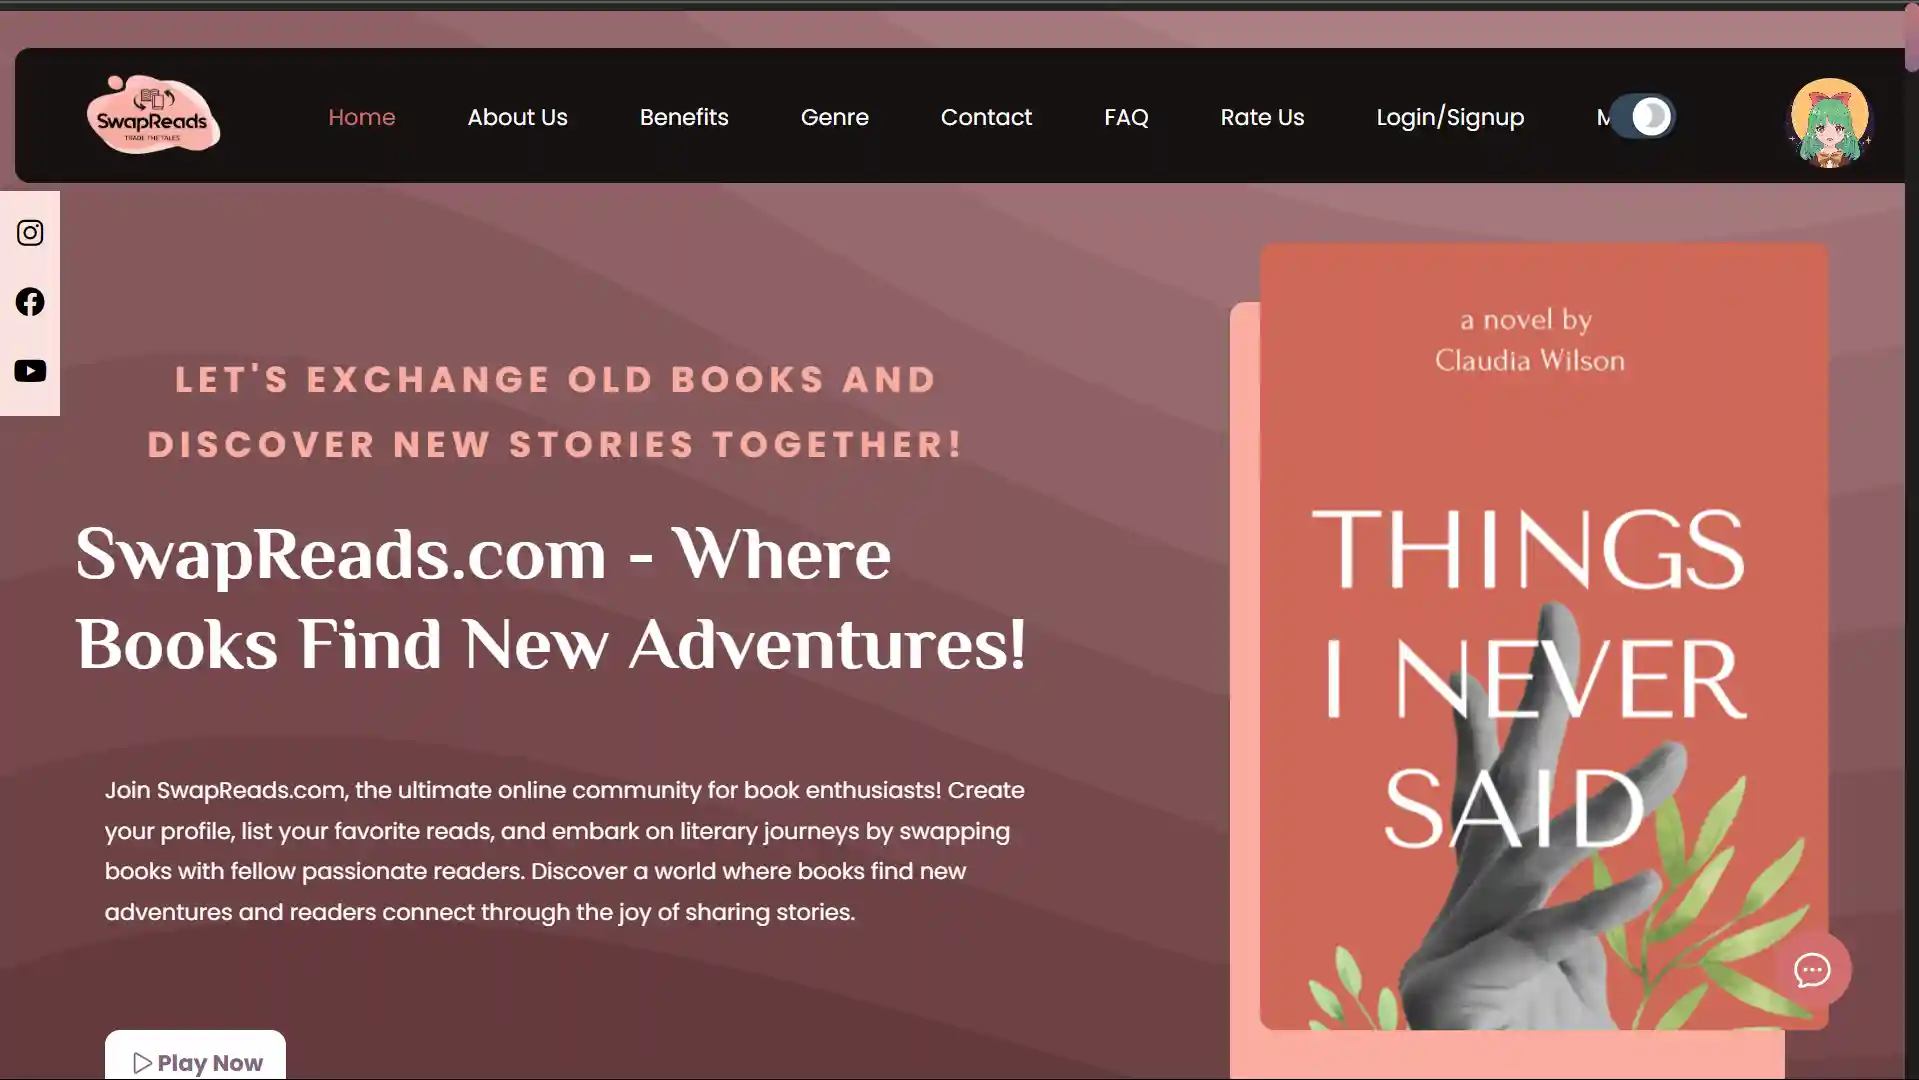Open the About Us page
The height and width of the screenshot is (1080, 1919).
click(x=517, y=117)
